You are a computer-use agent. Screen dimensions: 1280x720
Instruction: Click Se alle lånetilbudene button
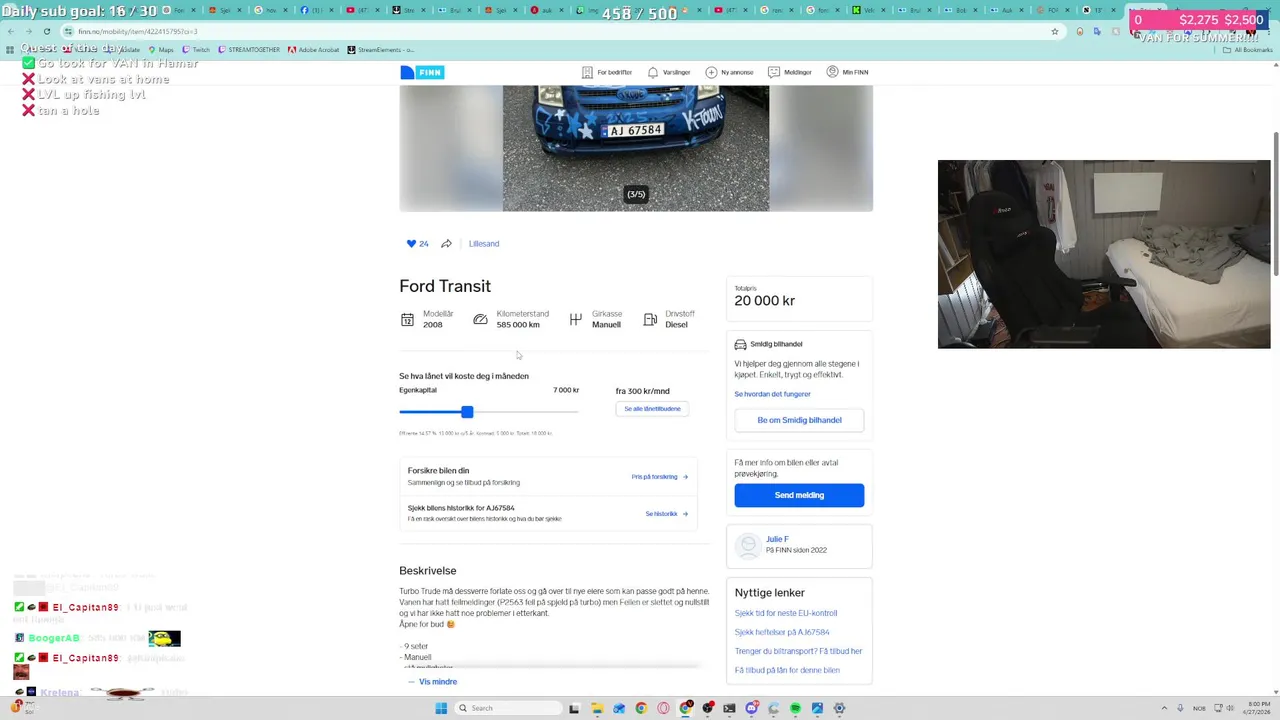click(x=652, y=409)
